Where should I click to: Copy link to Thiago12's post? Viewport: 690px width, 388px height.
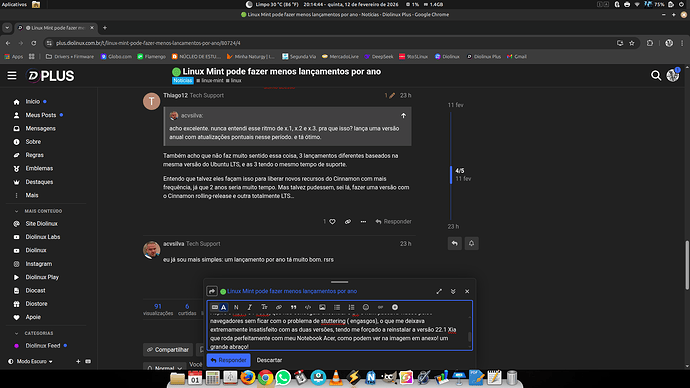(348, 222)
